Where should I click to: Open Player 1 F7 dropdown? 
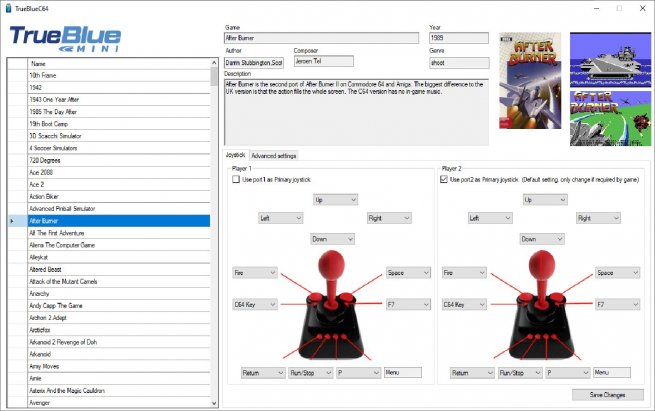pyautogui.click(x=408, y=304)
